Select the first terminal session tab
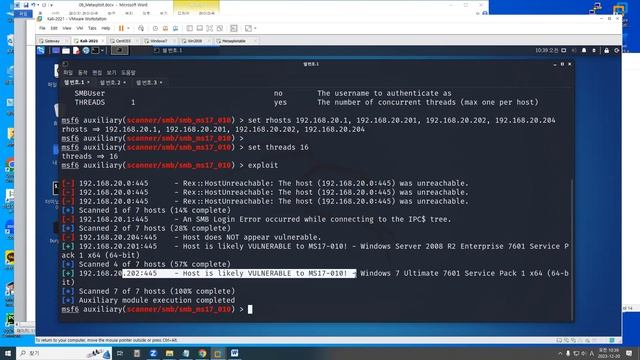 tap(76, 82)
